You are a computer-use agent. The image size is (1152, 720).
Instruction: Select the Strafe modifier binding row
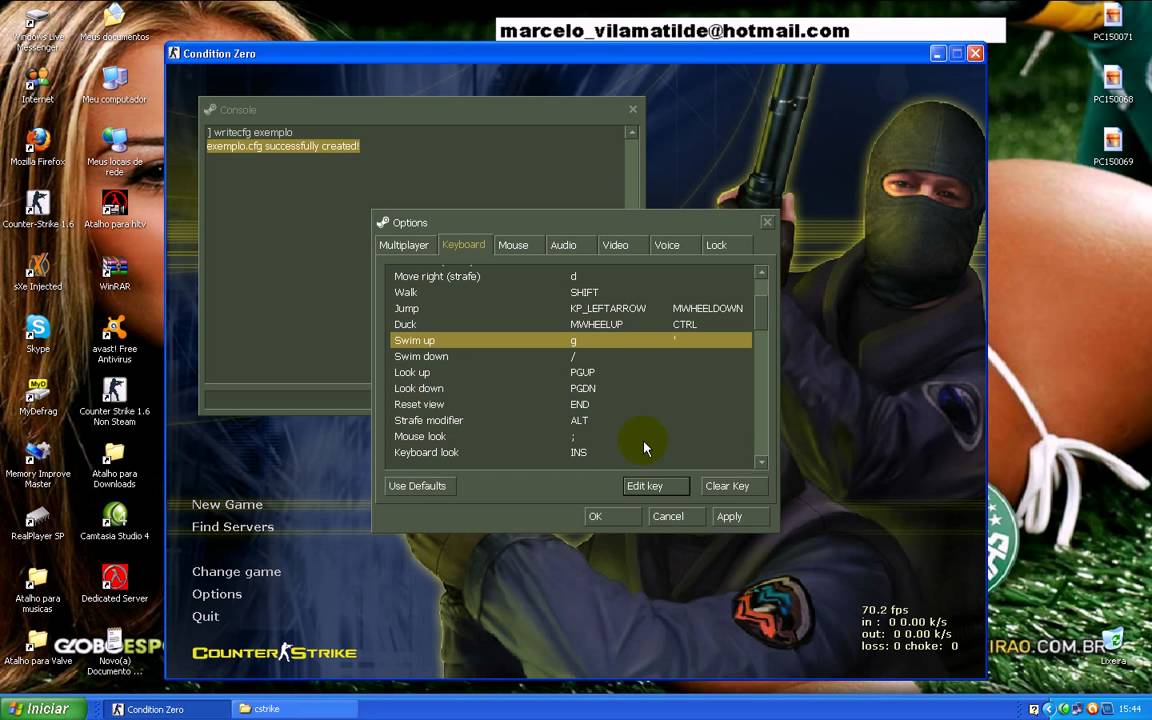pos(571,420)
